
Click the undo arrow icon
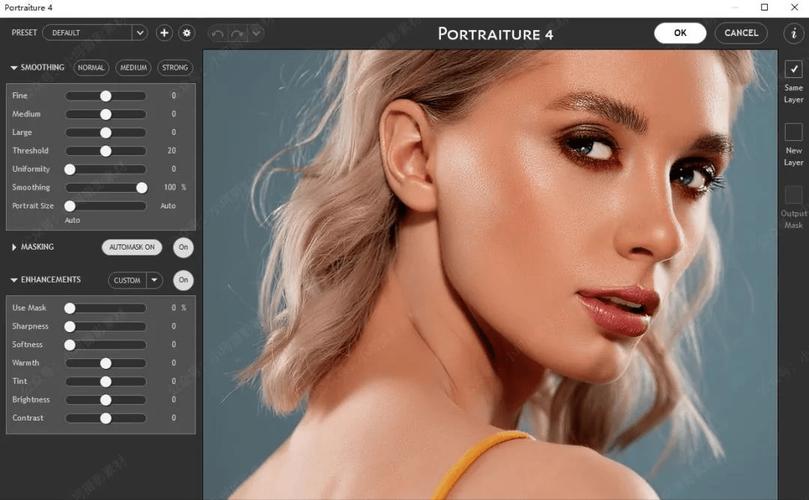[x=218, y=34]
